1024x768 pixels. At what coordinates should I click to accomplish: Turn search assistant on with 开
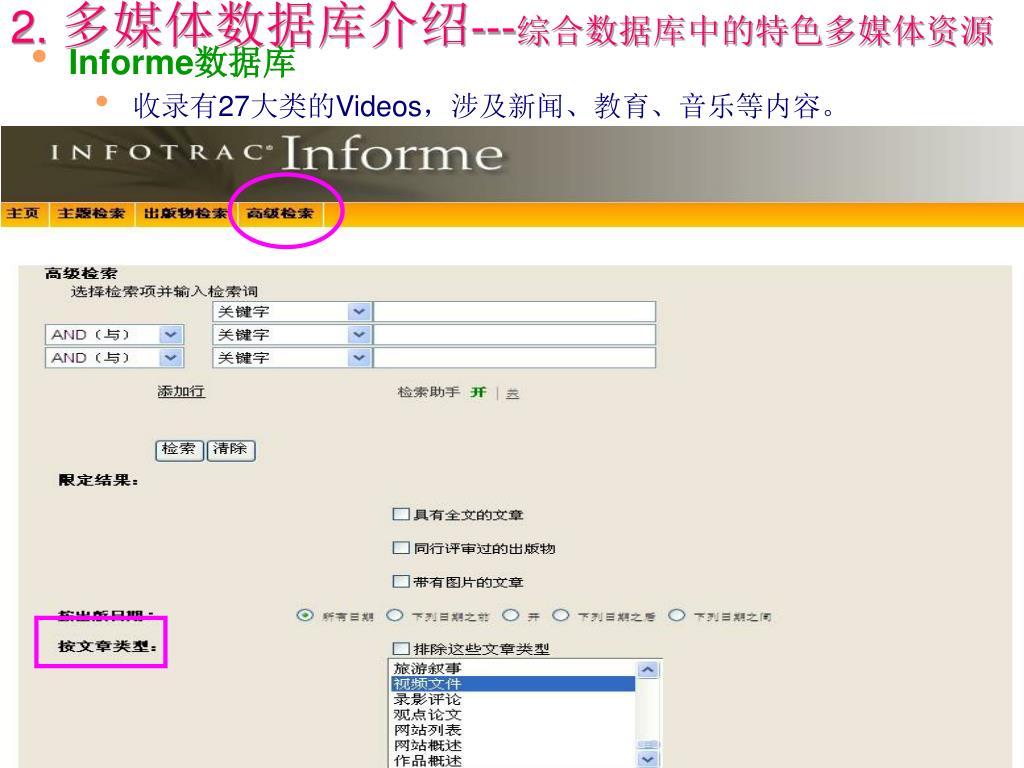[479, 392]
